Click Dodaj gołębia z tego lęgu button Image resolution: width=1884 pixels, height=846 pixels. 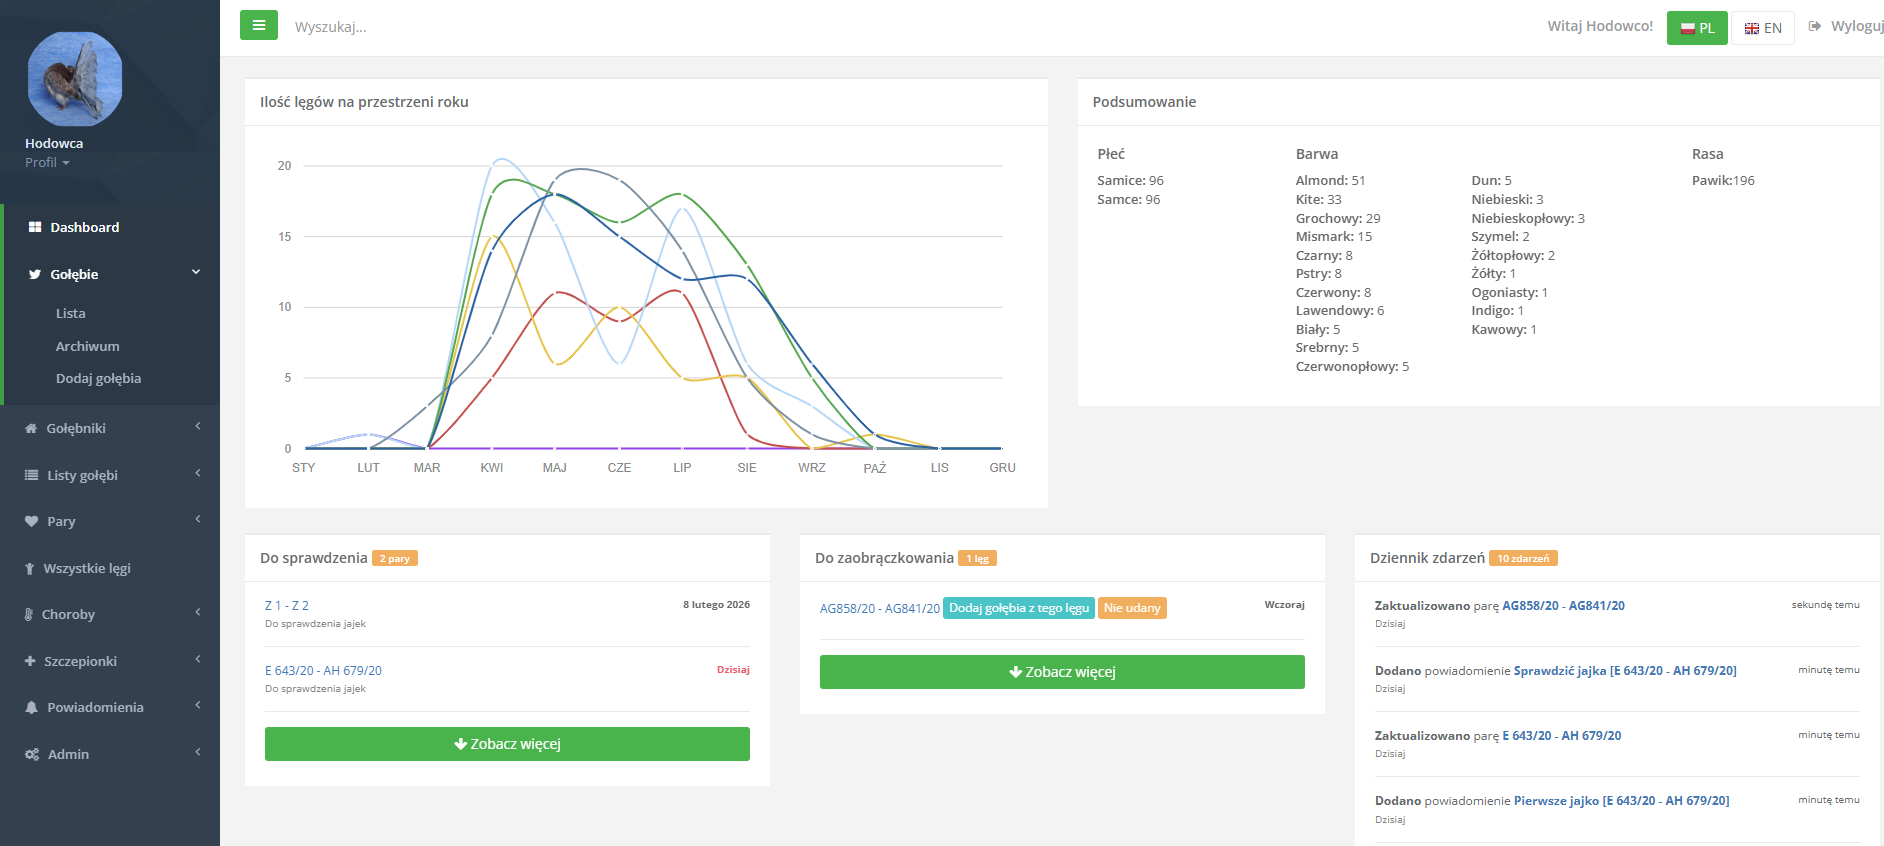pos(1018,608)
